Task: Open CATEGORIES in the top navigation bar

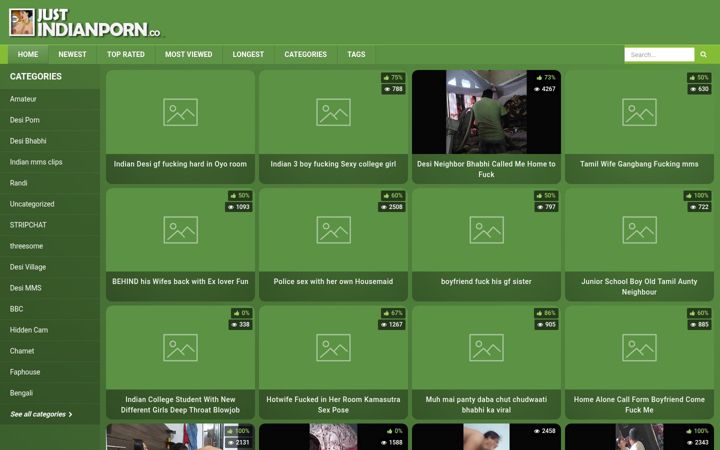Action: click(305, 54)
